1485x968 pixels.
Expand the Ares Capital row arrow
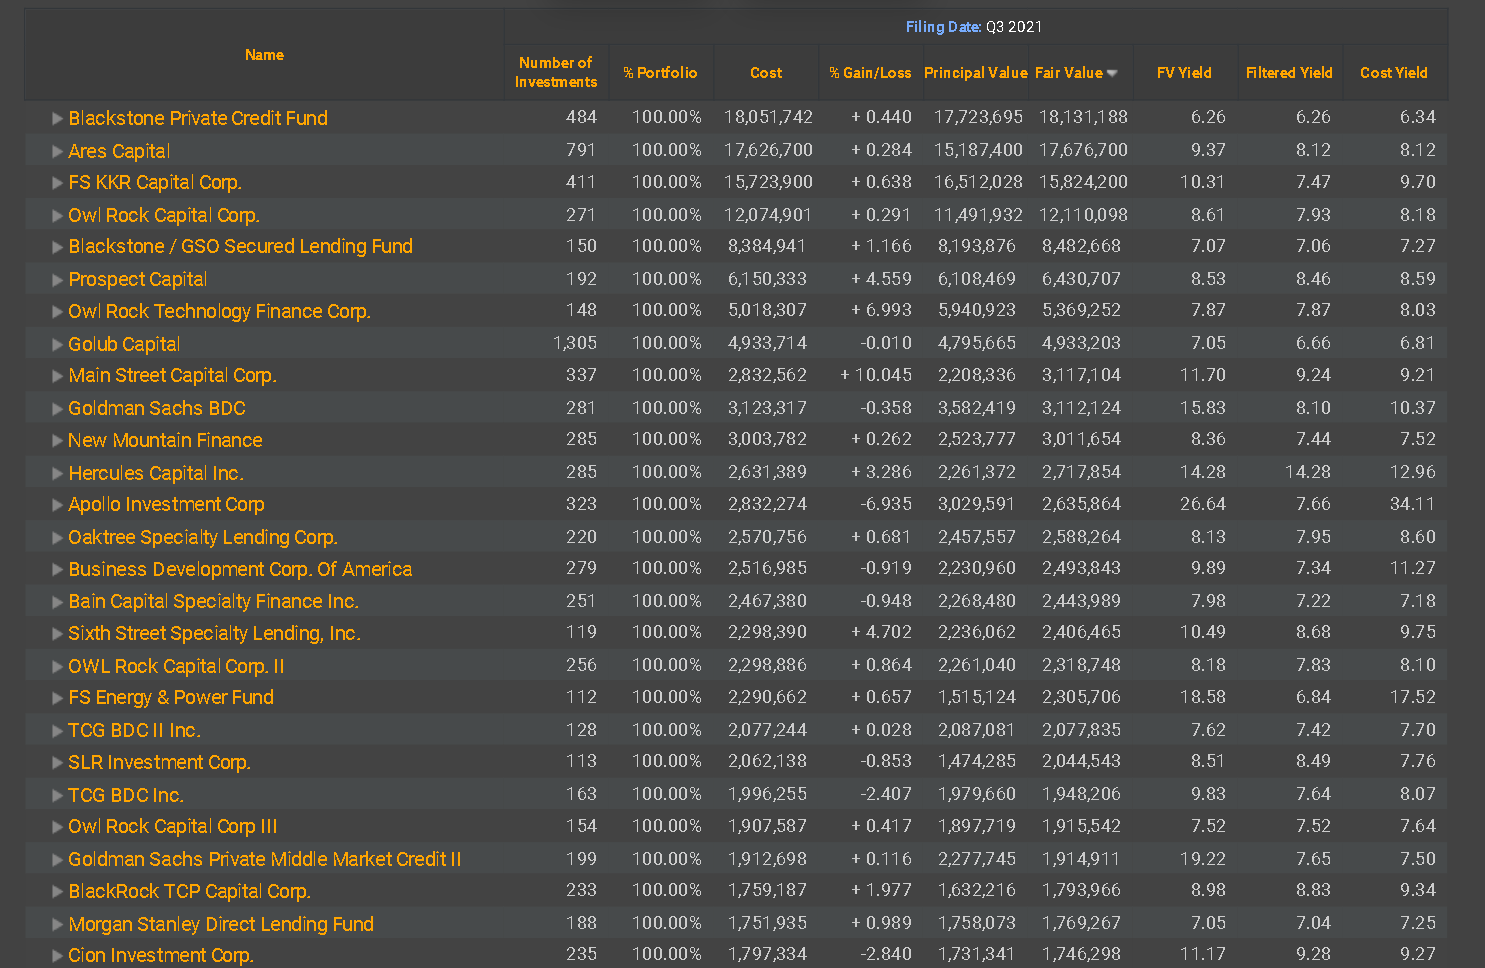click(x=57, y=152)
